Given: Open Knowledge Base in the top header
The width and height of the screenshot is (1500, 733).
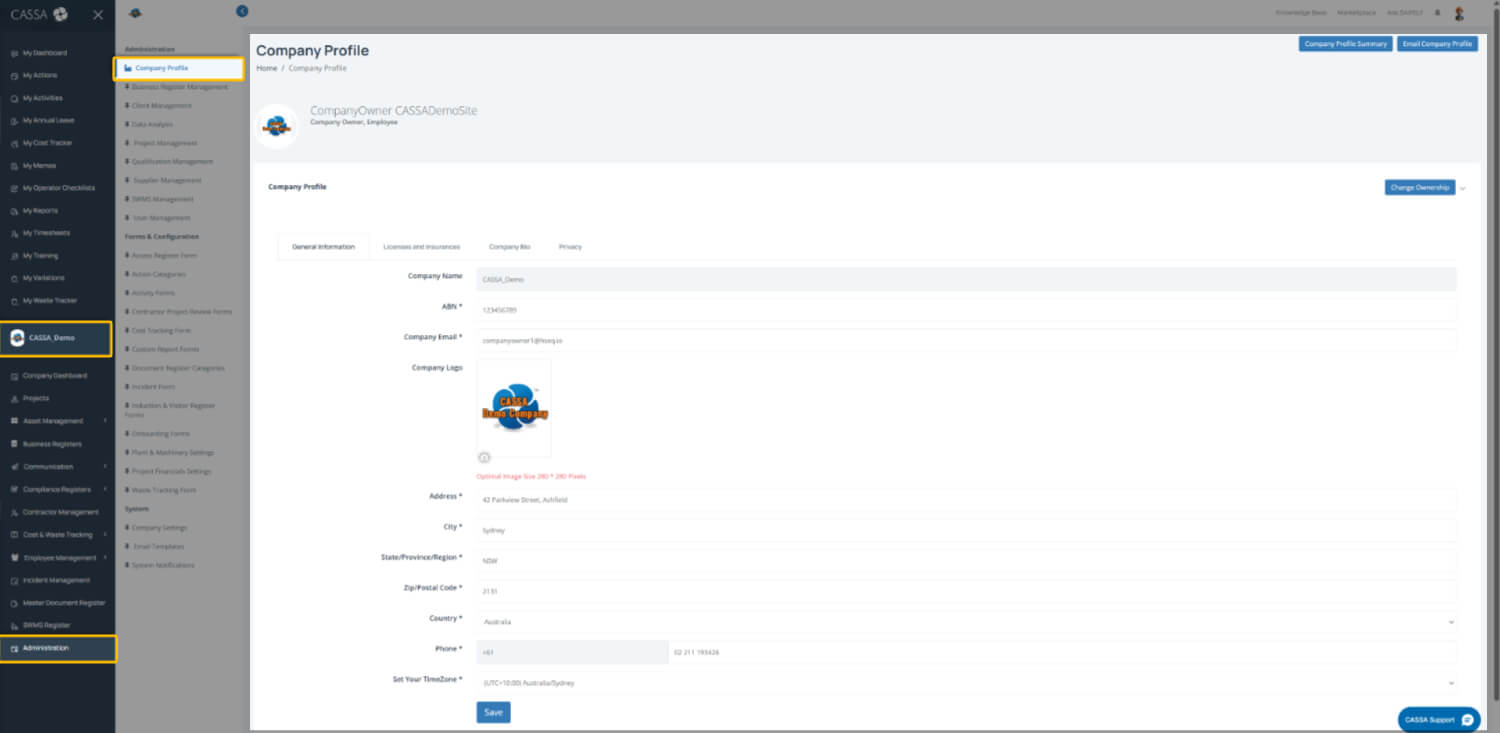Looking at the screenshot, I should [1301, 13].
